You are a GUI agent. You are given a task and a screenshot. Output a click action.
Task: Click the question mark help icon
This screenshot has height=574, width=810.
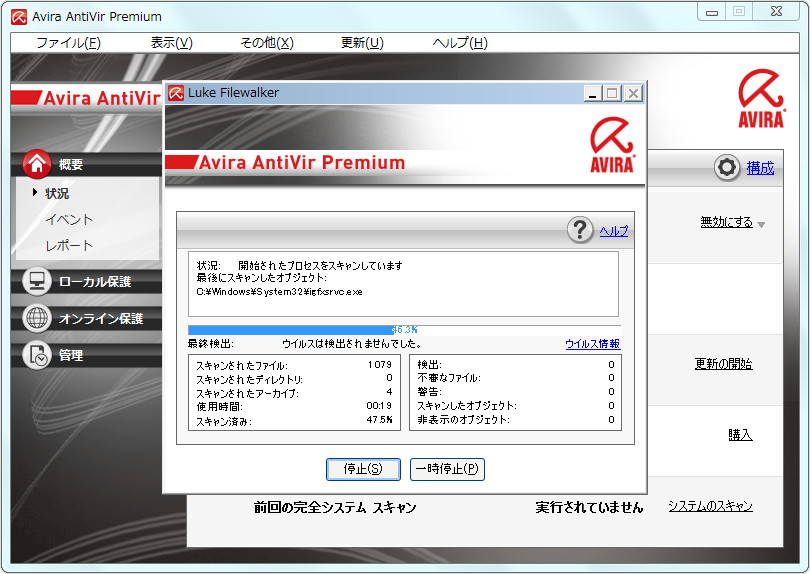pyautogui.click(x=580, y=230)
